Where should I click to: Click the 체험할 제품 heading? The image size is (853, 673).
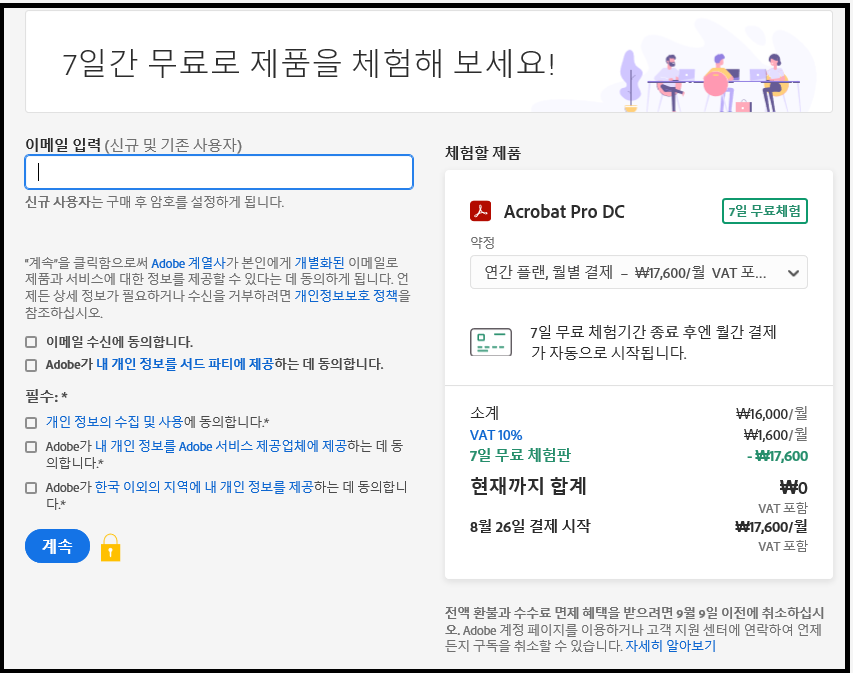[483, 153]
